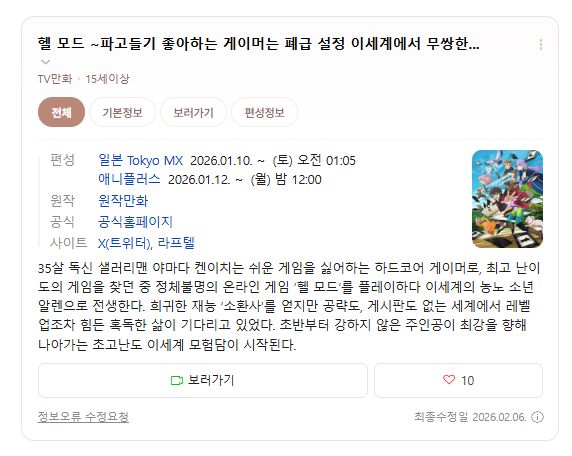Open 정보오류 수정요청 link
The image size is (572, 456).
click(83, 417)
